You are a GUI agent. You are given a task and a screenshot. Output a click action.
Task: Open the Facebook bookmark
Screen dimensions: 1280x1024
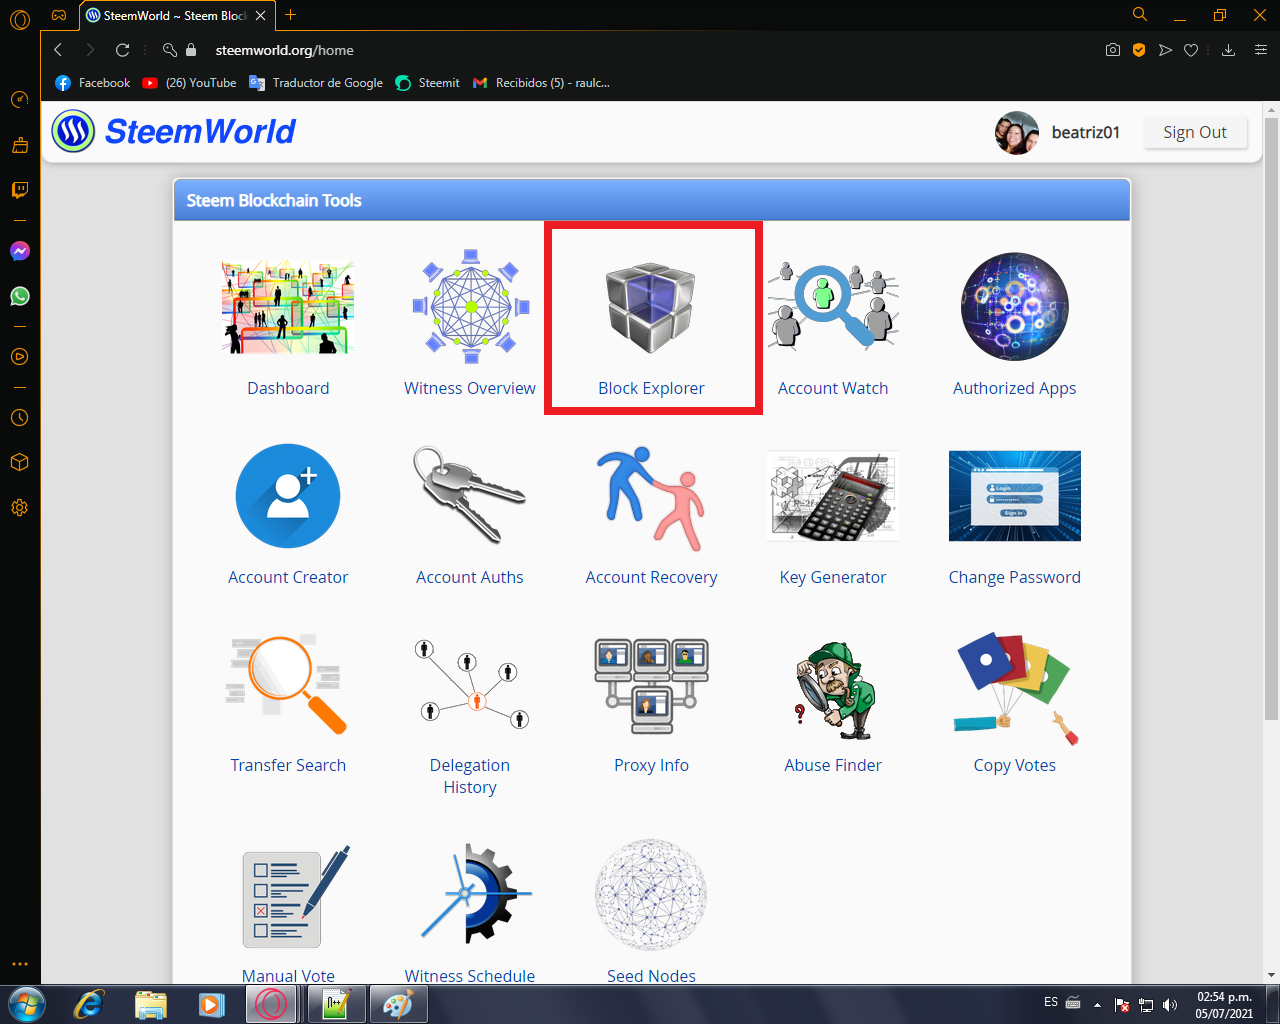tap(93, 83)
